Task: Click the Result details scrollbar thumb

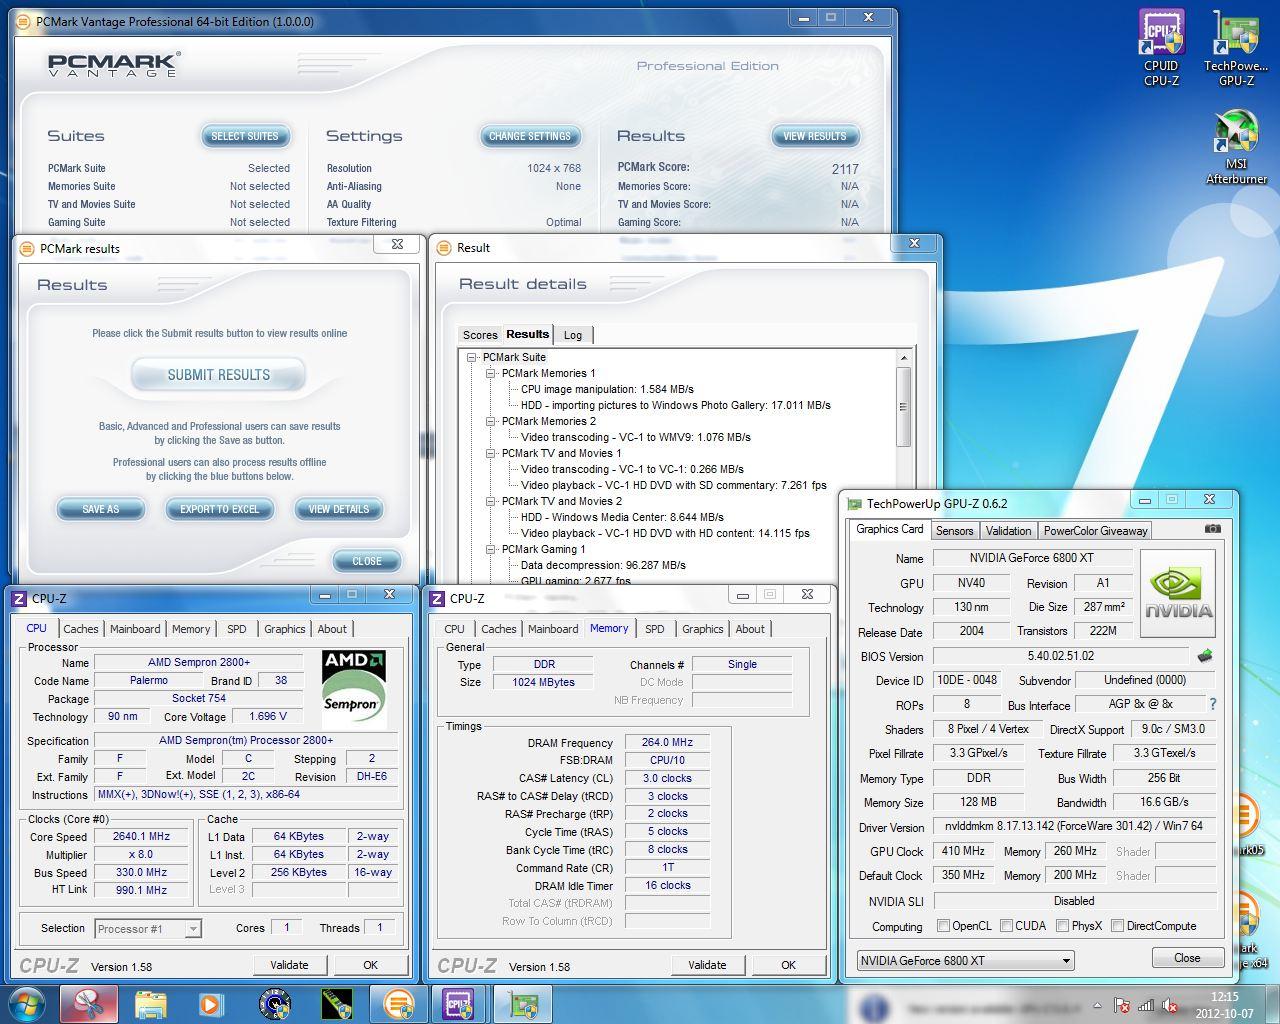Action: click(x=903, y=407)
